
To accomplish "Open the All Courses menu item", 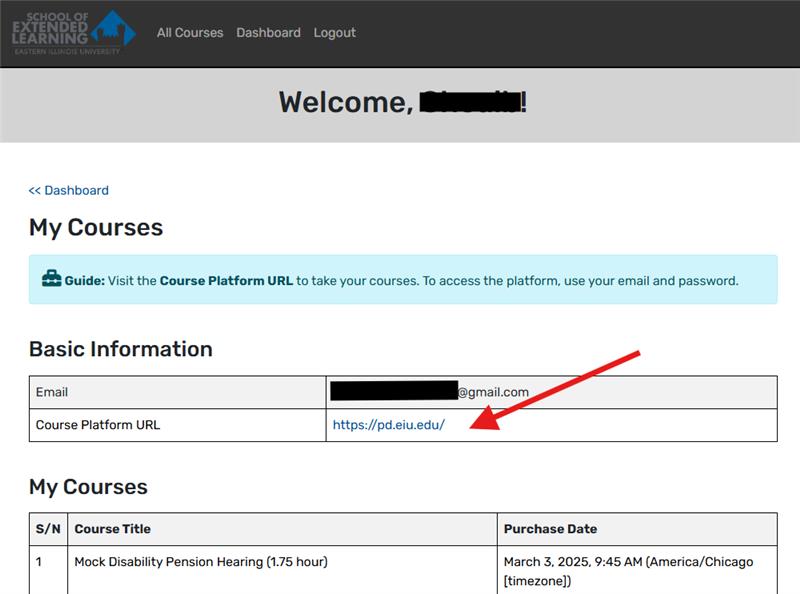I will pos(190,33).
